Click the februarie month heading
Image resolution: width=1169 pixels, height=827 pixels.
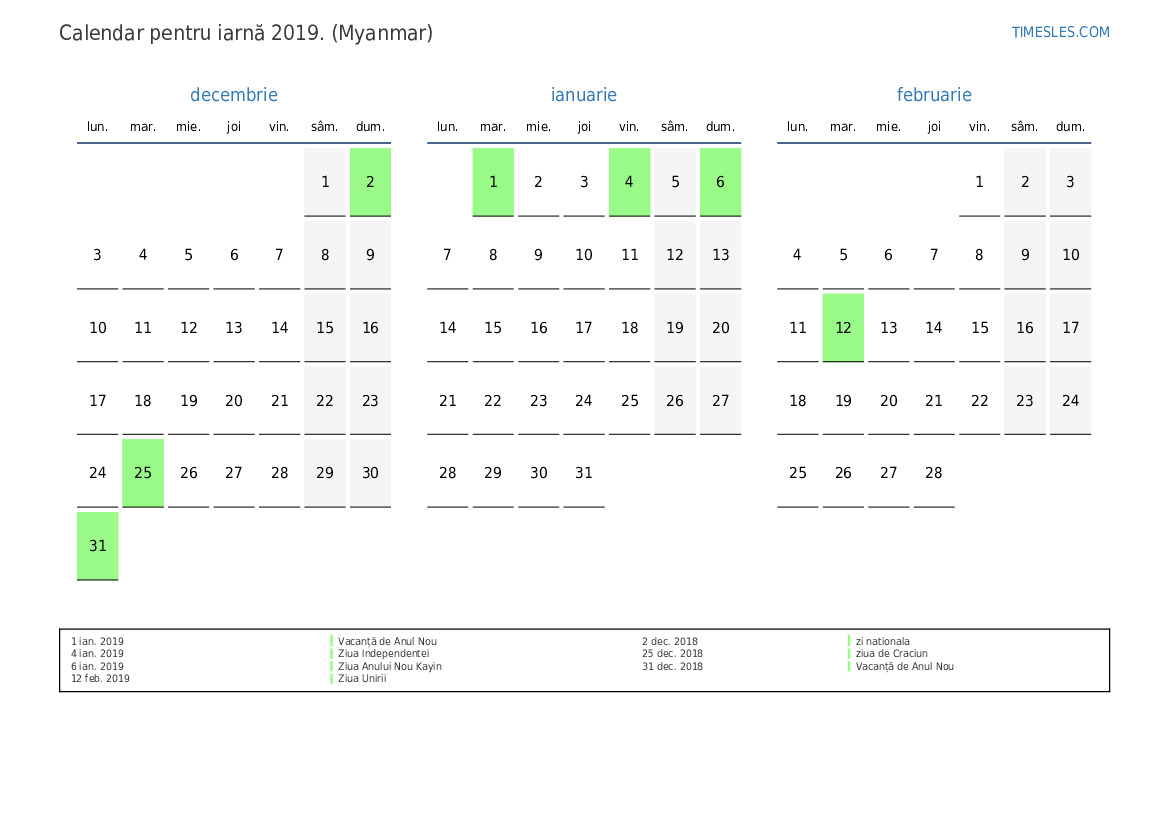[934, 95]
